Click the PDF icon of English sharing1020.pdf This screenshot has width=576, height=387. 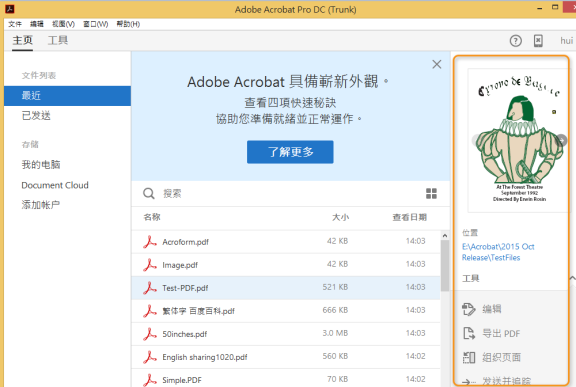(150, 357)
